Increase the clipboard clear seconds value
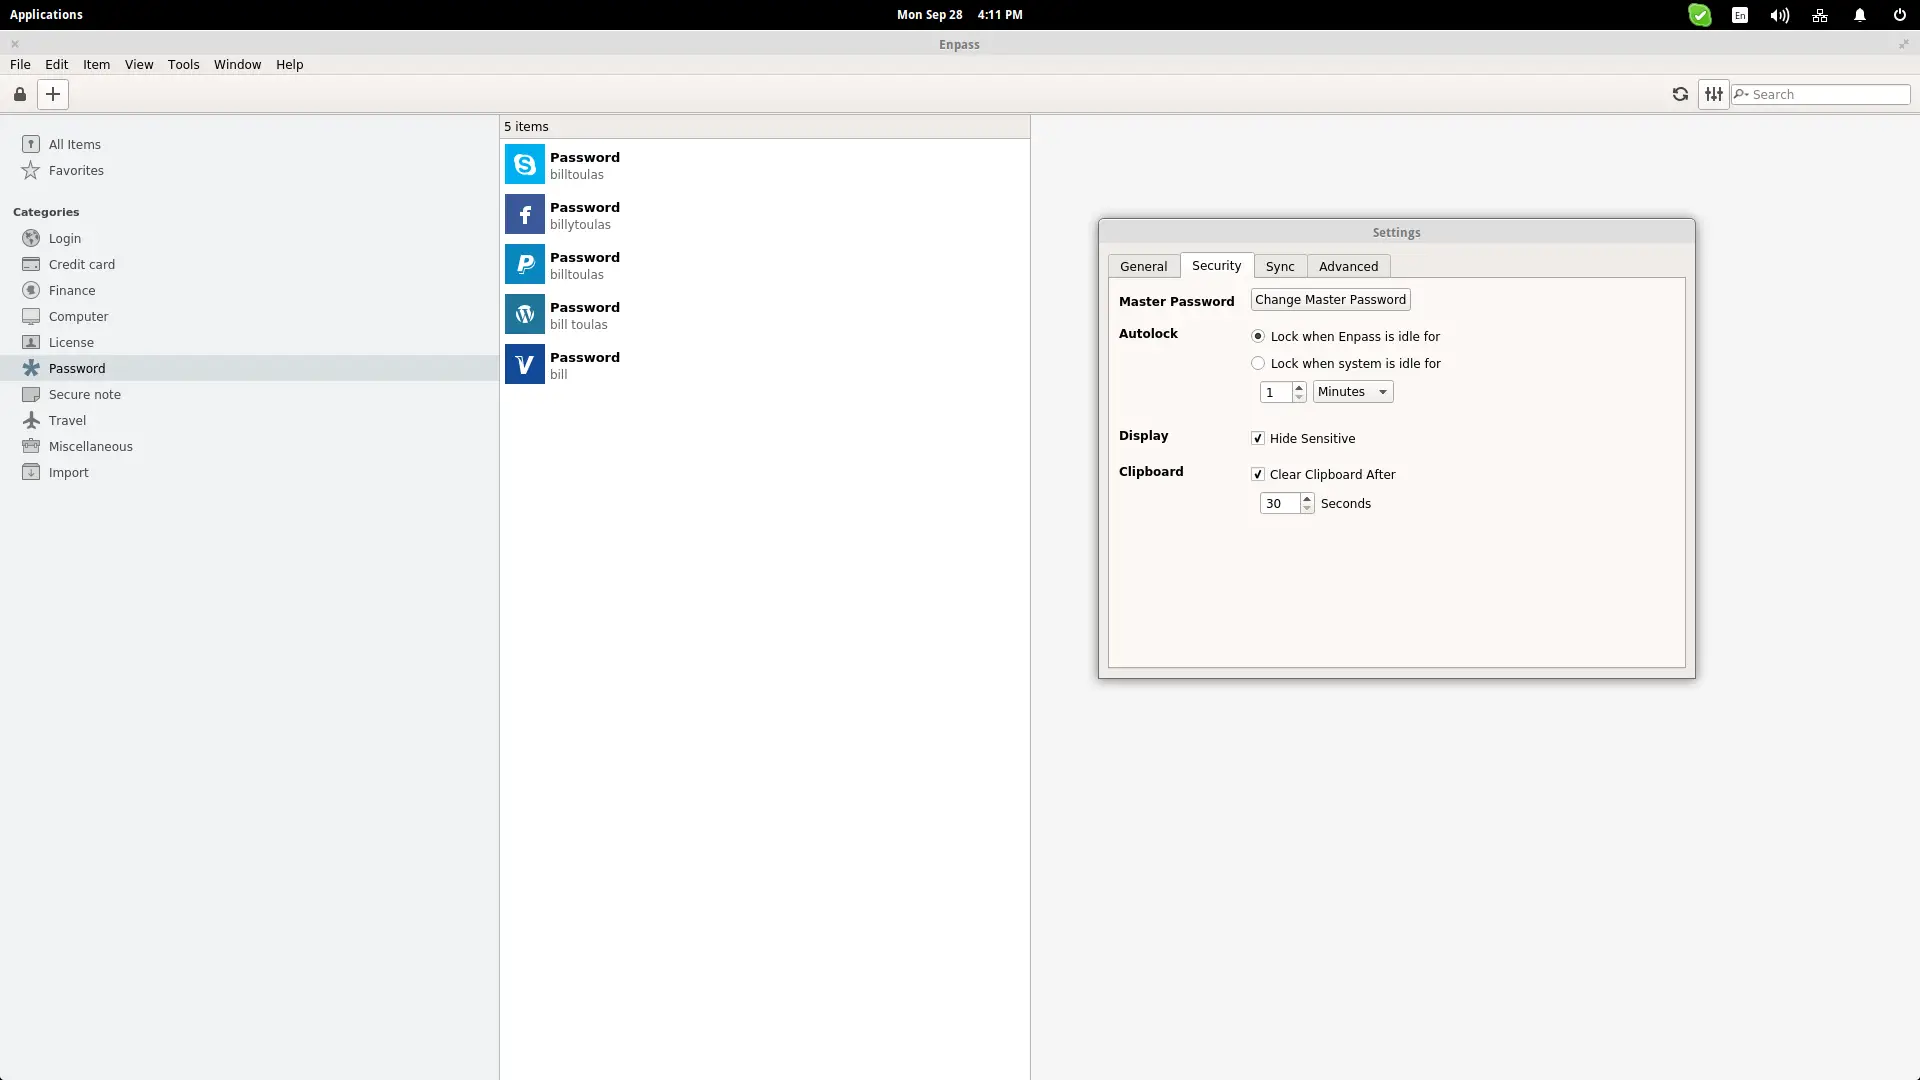1920x1080 pixels. pos(1307,498)
